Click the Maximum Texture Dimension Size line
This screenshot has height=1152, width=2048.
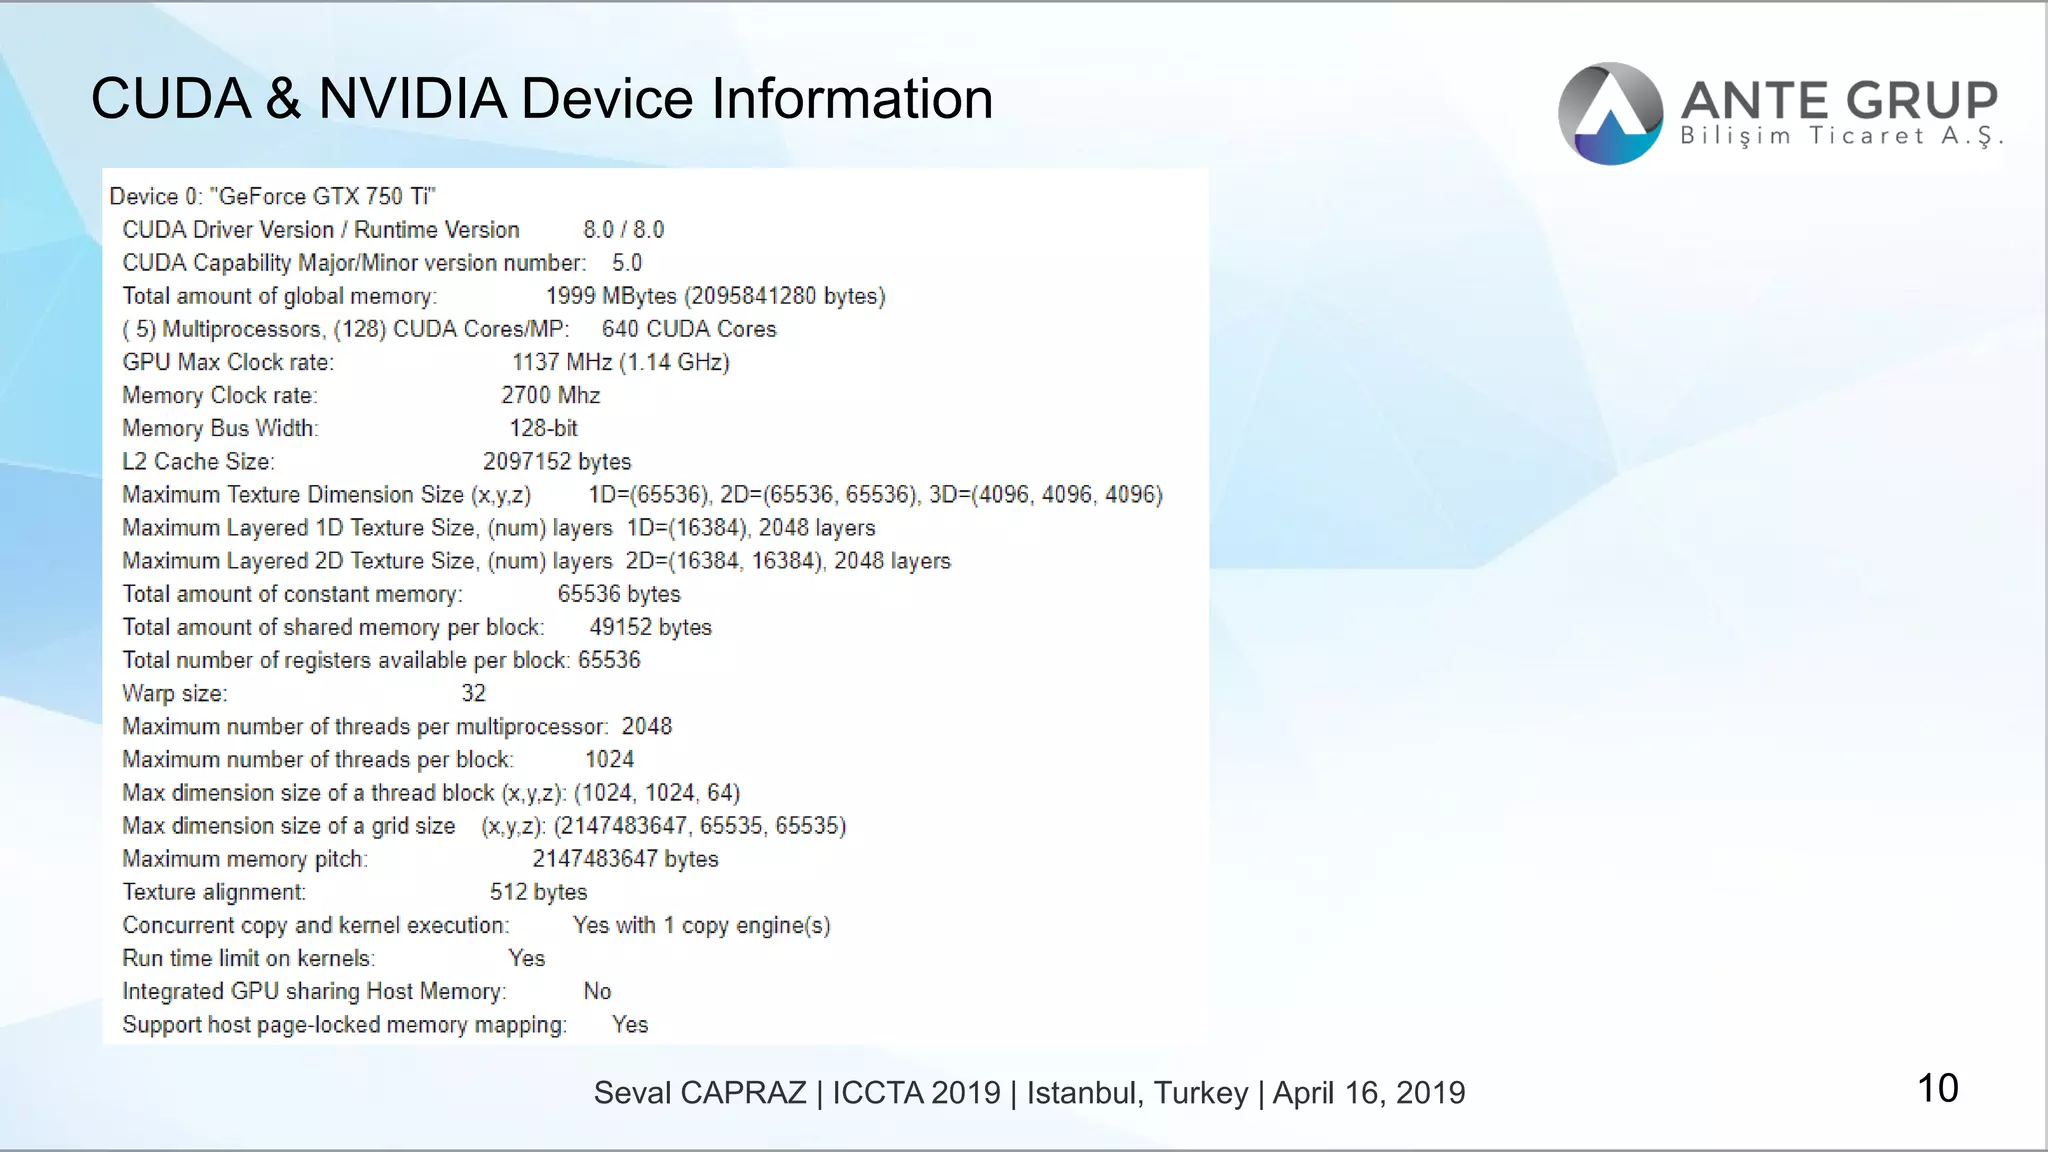pos(642,495)
